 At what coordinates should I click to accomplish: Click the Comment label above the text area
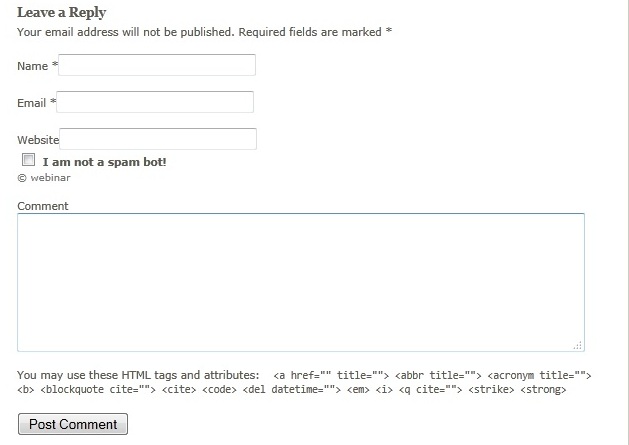pos(43,206)
